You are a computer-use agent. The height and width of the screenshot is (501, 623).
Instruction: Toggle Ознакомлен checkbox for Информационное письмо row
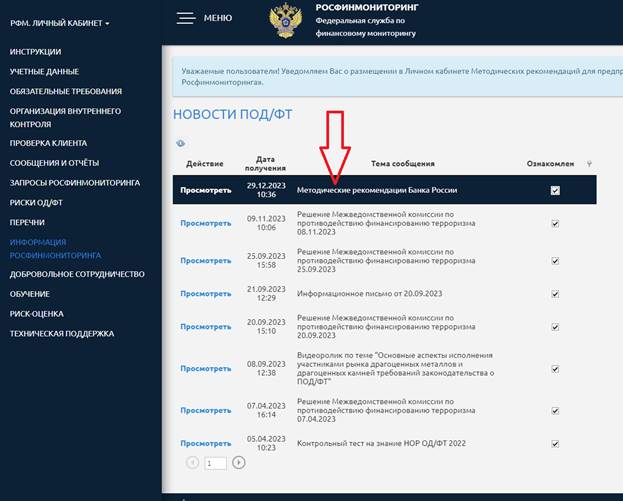pyautogui.click(x=555, y=294)
